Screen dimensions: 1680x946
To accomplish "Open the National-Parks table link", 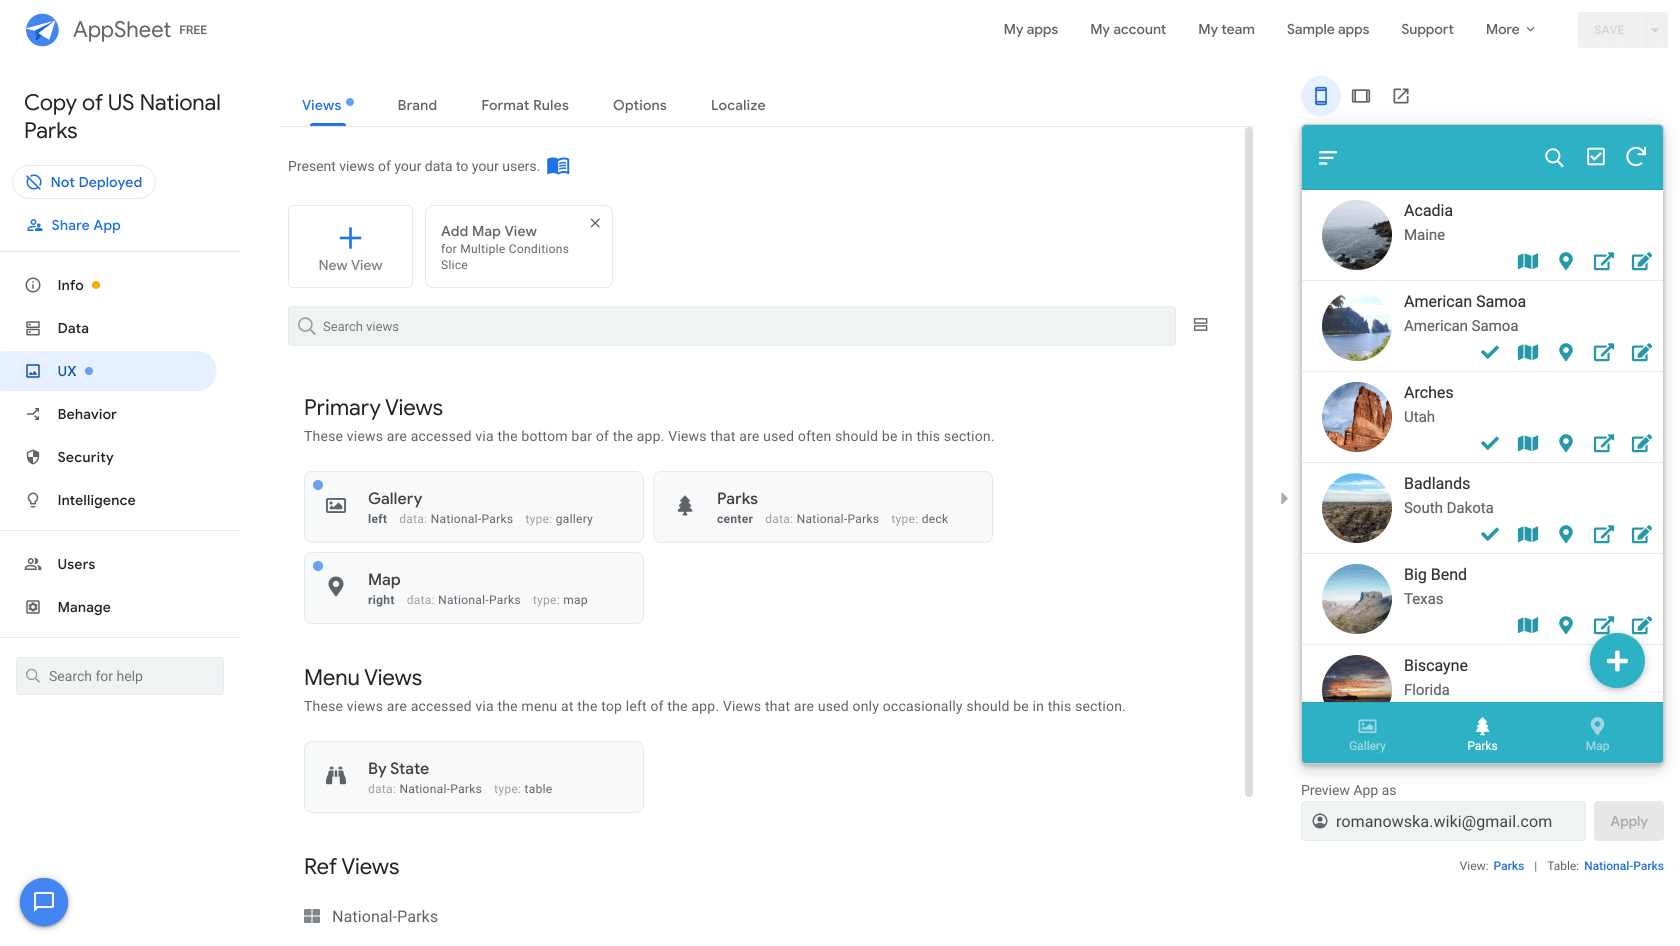I will (x=1624, y=866).
